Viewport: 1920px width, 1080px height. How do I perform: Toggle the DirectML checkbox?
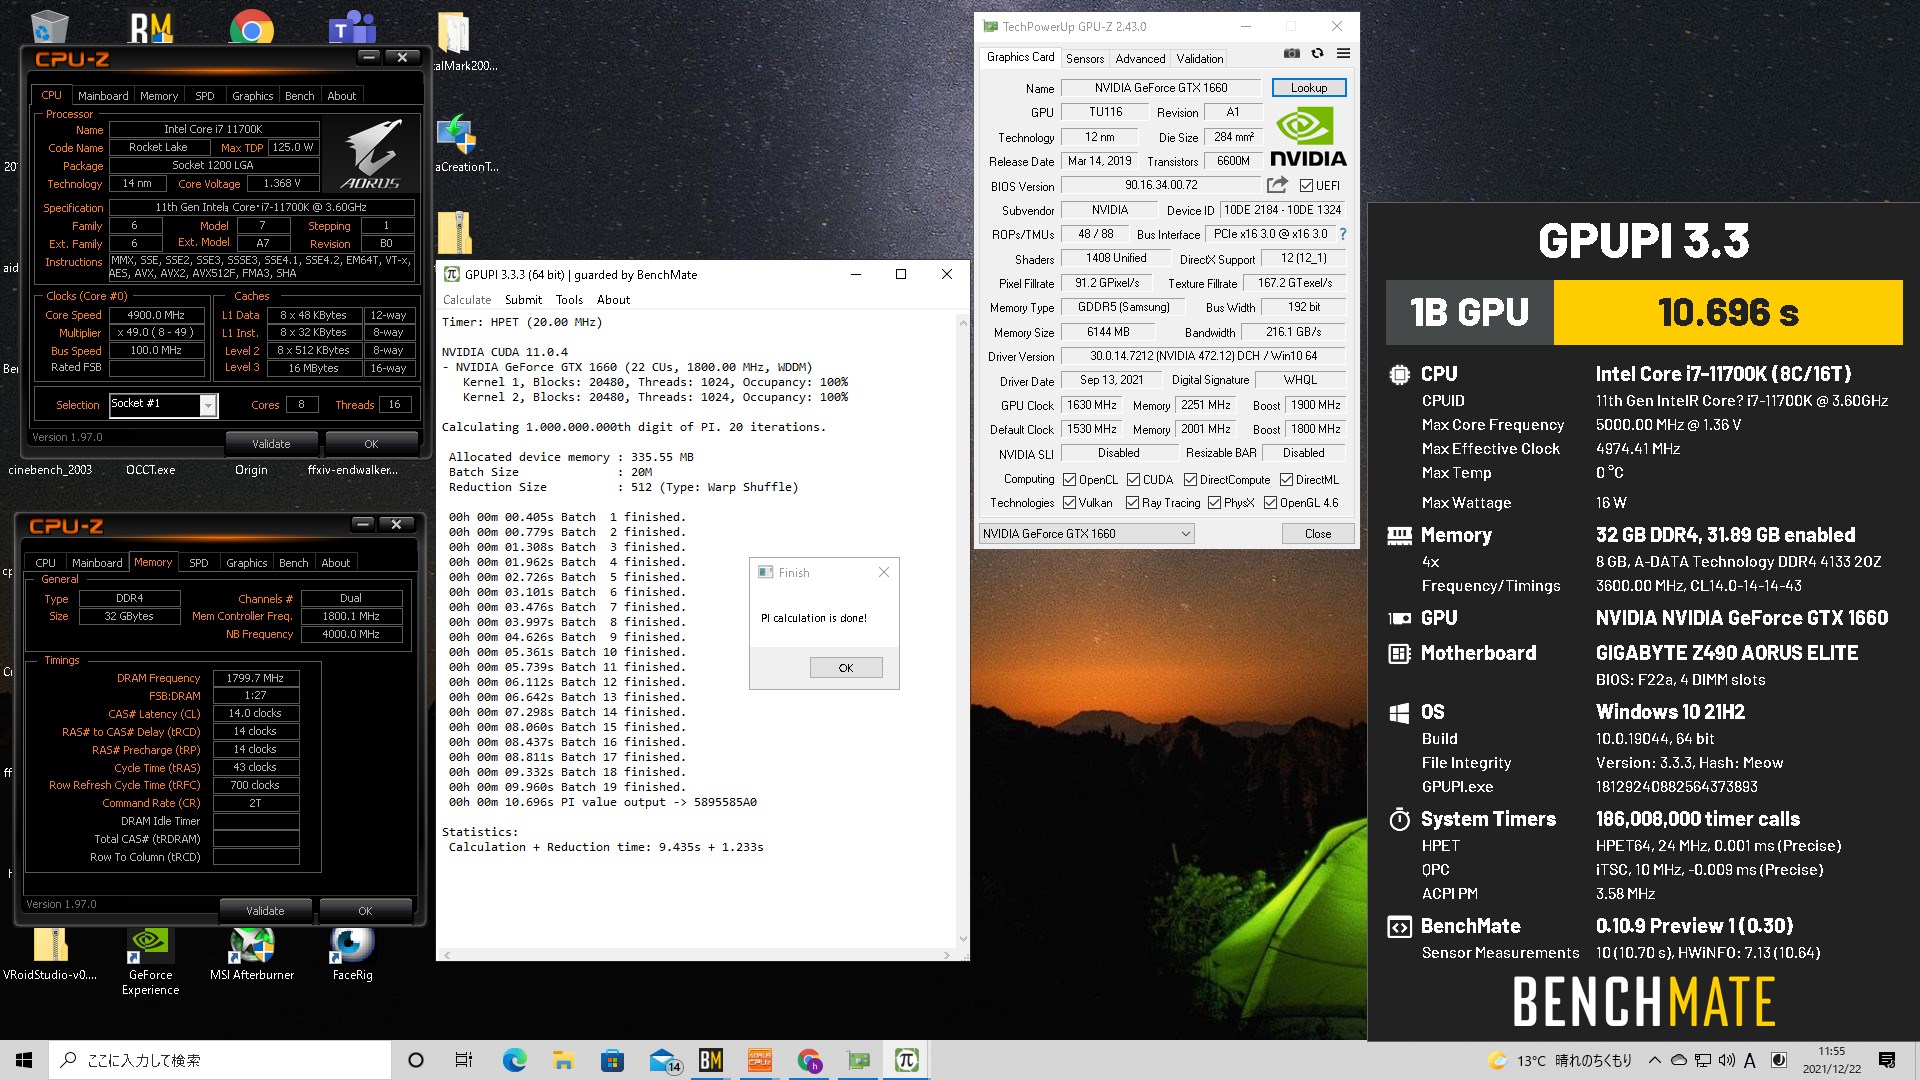(1286, 480)
